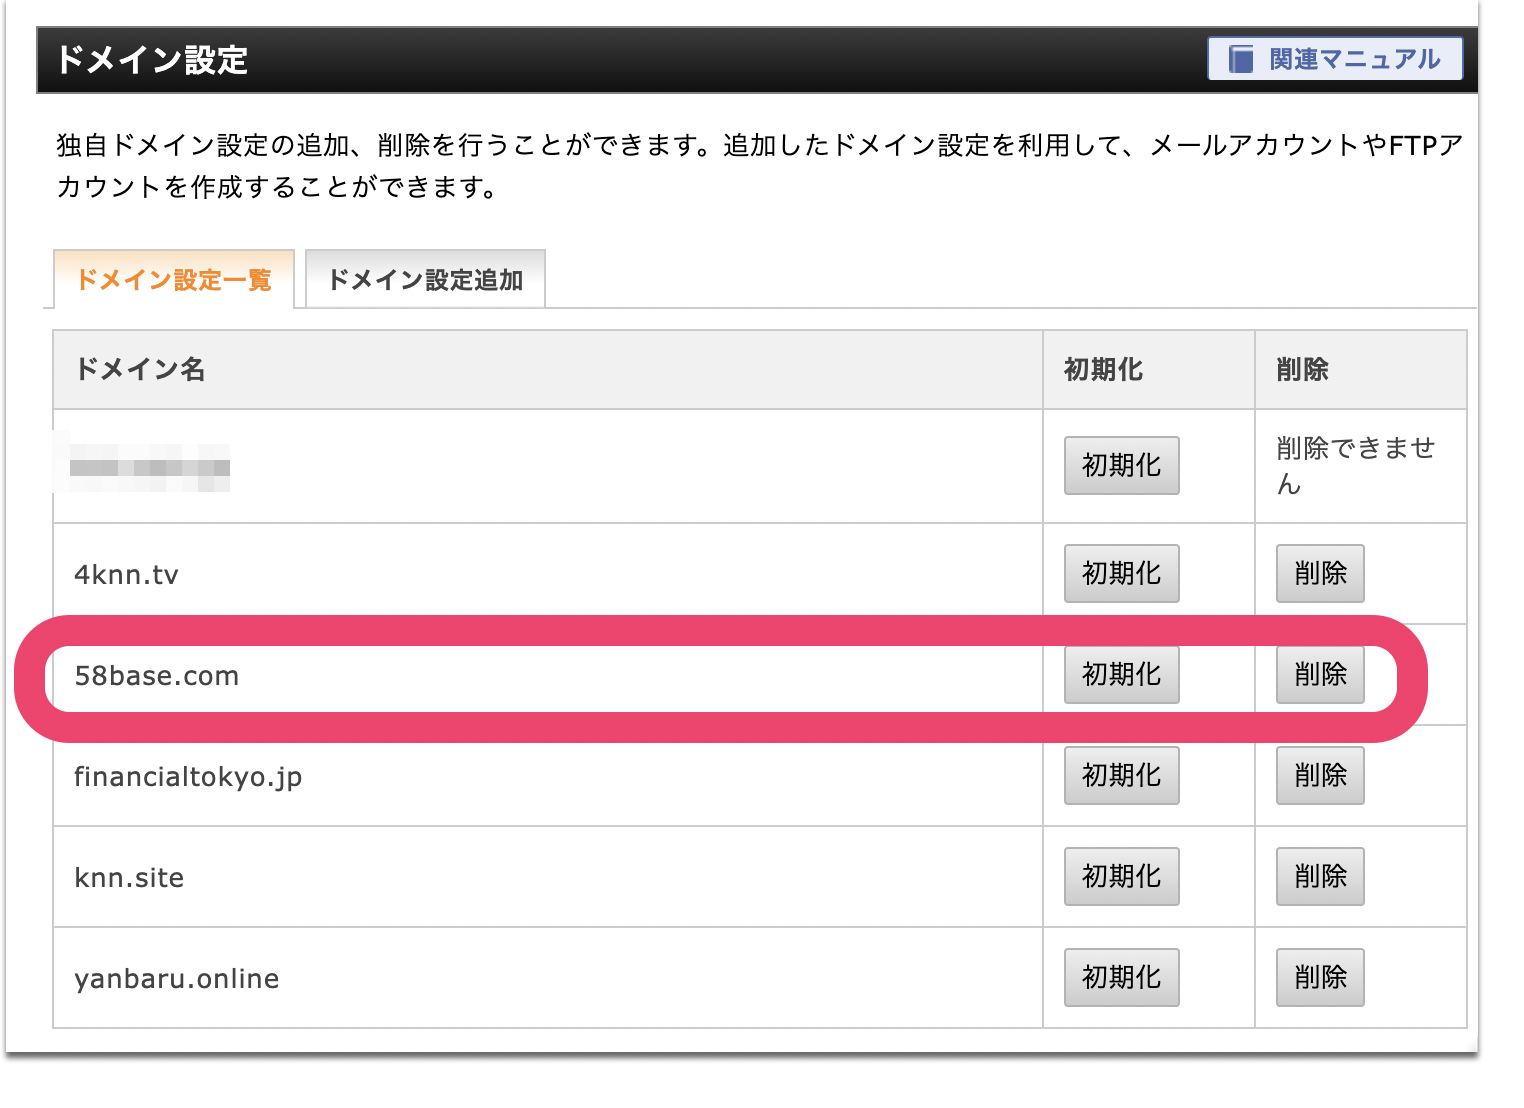This screenshot has height=1108, width=1524.
Task: Initialize financialtokyo.jp domain
Action: pos(1121,775)
